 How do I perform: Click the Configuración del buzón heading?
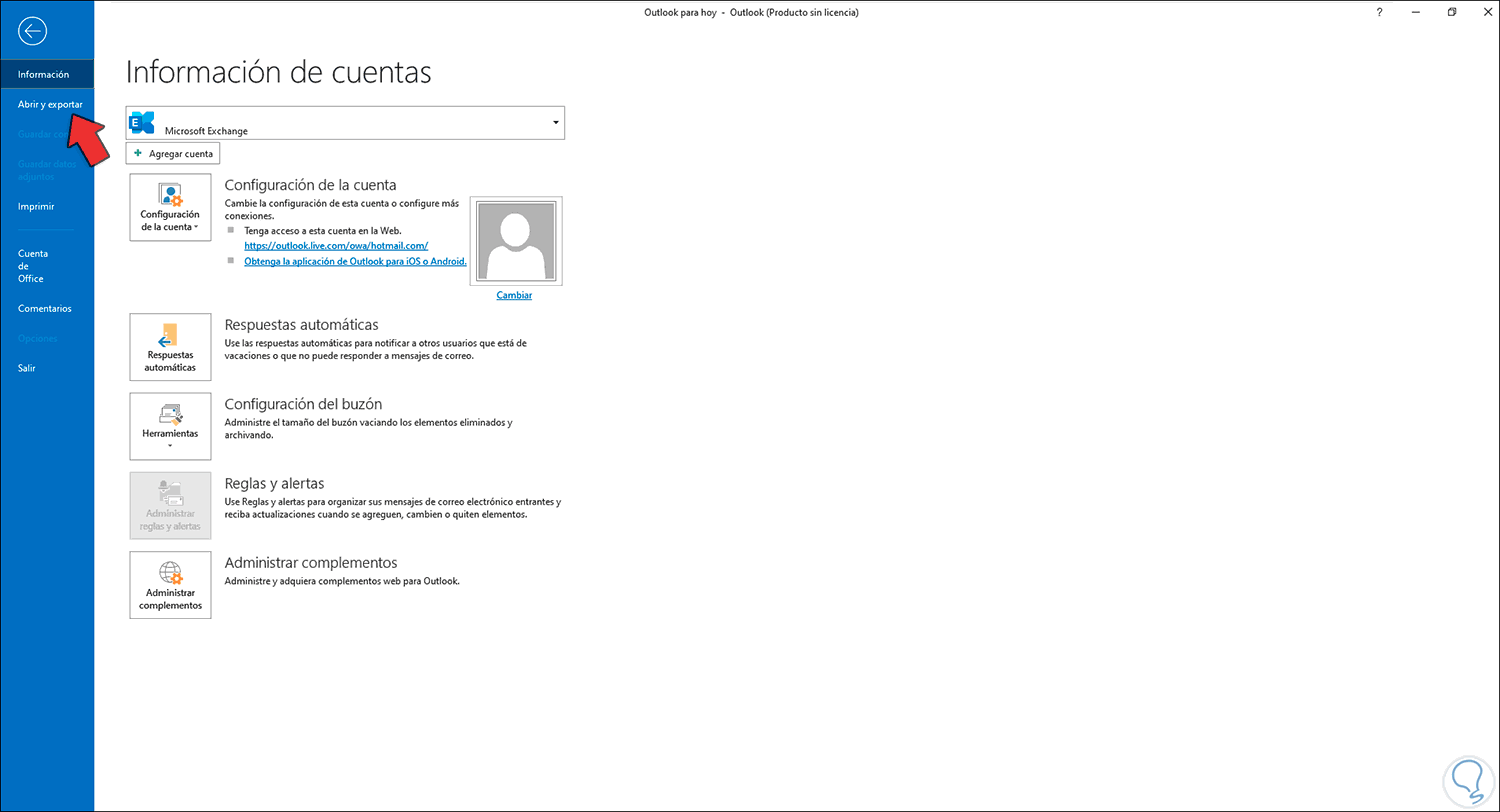304,404
